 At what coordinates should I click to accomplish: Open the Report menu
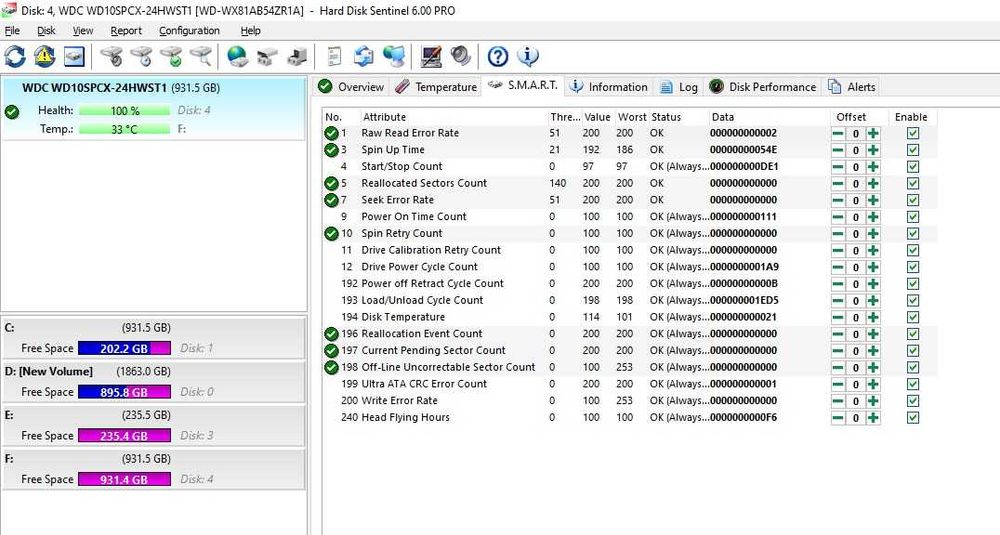click(x=126, y=31)
